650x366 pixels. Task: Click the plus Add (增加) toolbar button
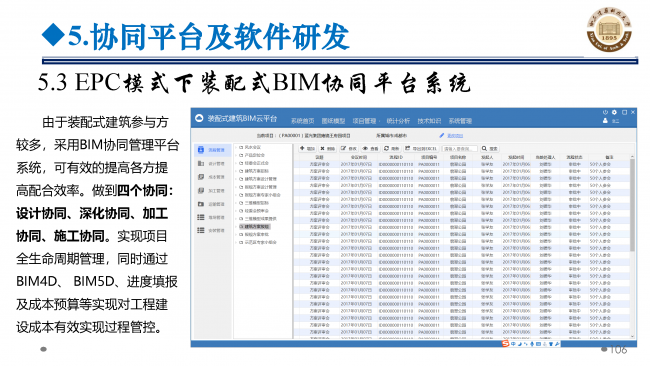(307, 148)
